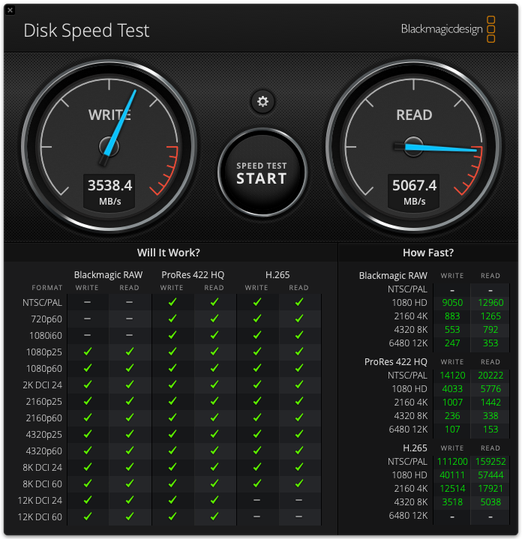522x539 pixels.
Task: Click Blackmagic RAW 1080 HD write value 9050
Action: pyautogui.click(x=452, y=302)
